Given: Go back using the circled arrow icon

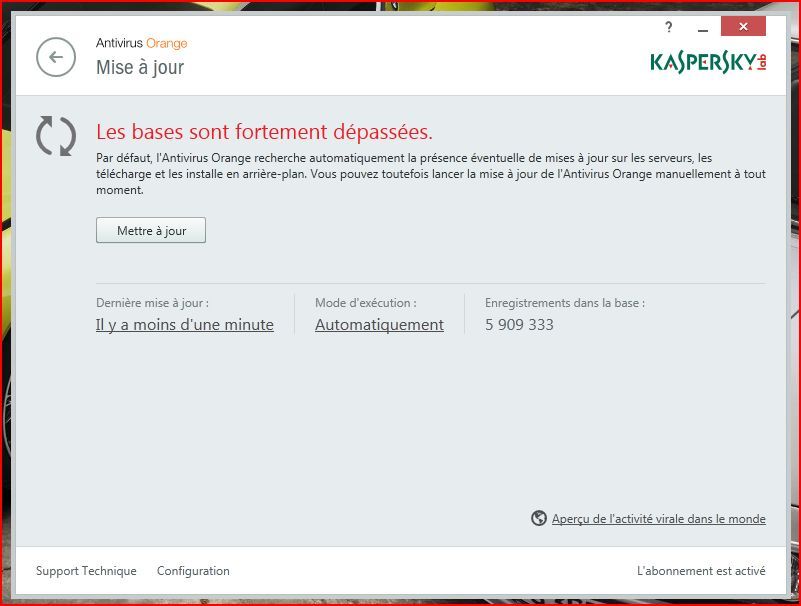Looking at the screenshot, I should pyautogui.click(x=56, y=57).
